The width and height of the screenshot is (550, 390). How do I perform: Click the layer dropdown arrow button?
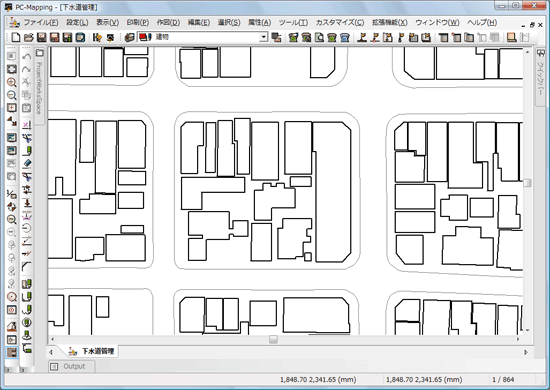tap(263, 37)
